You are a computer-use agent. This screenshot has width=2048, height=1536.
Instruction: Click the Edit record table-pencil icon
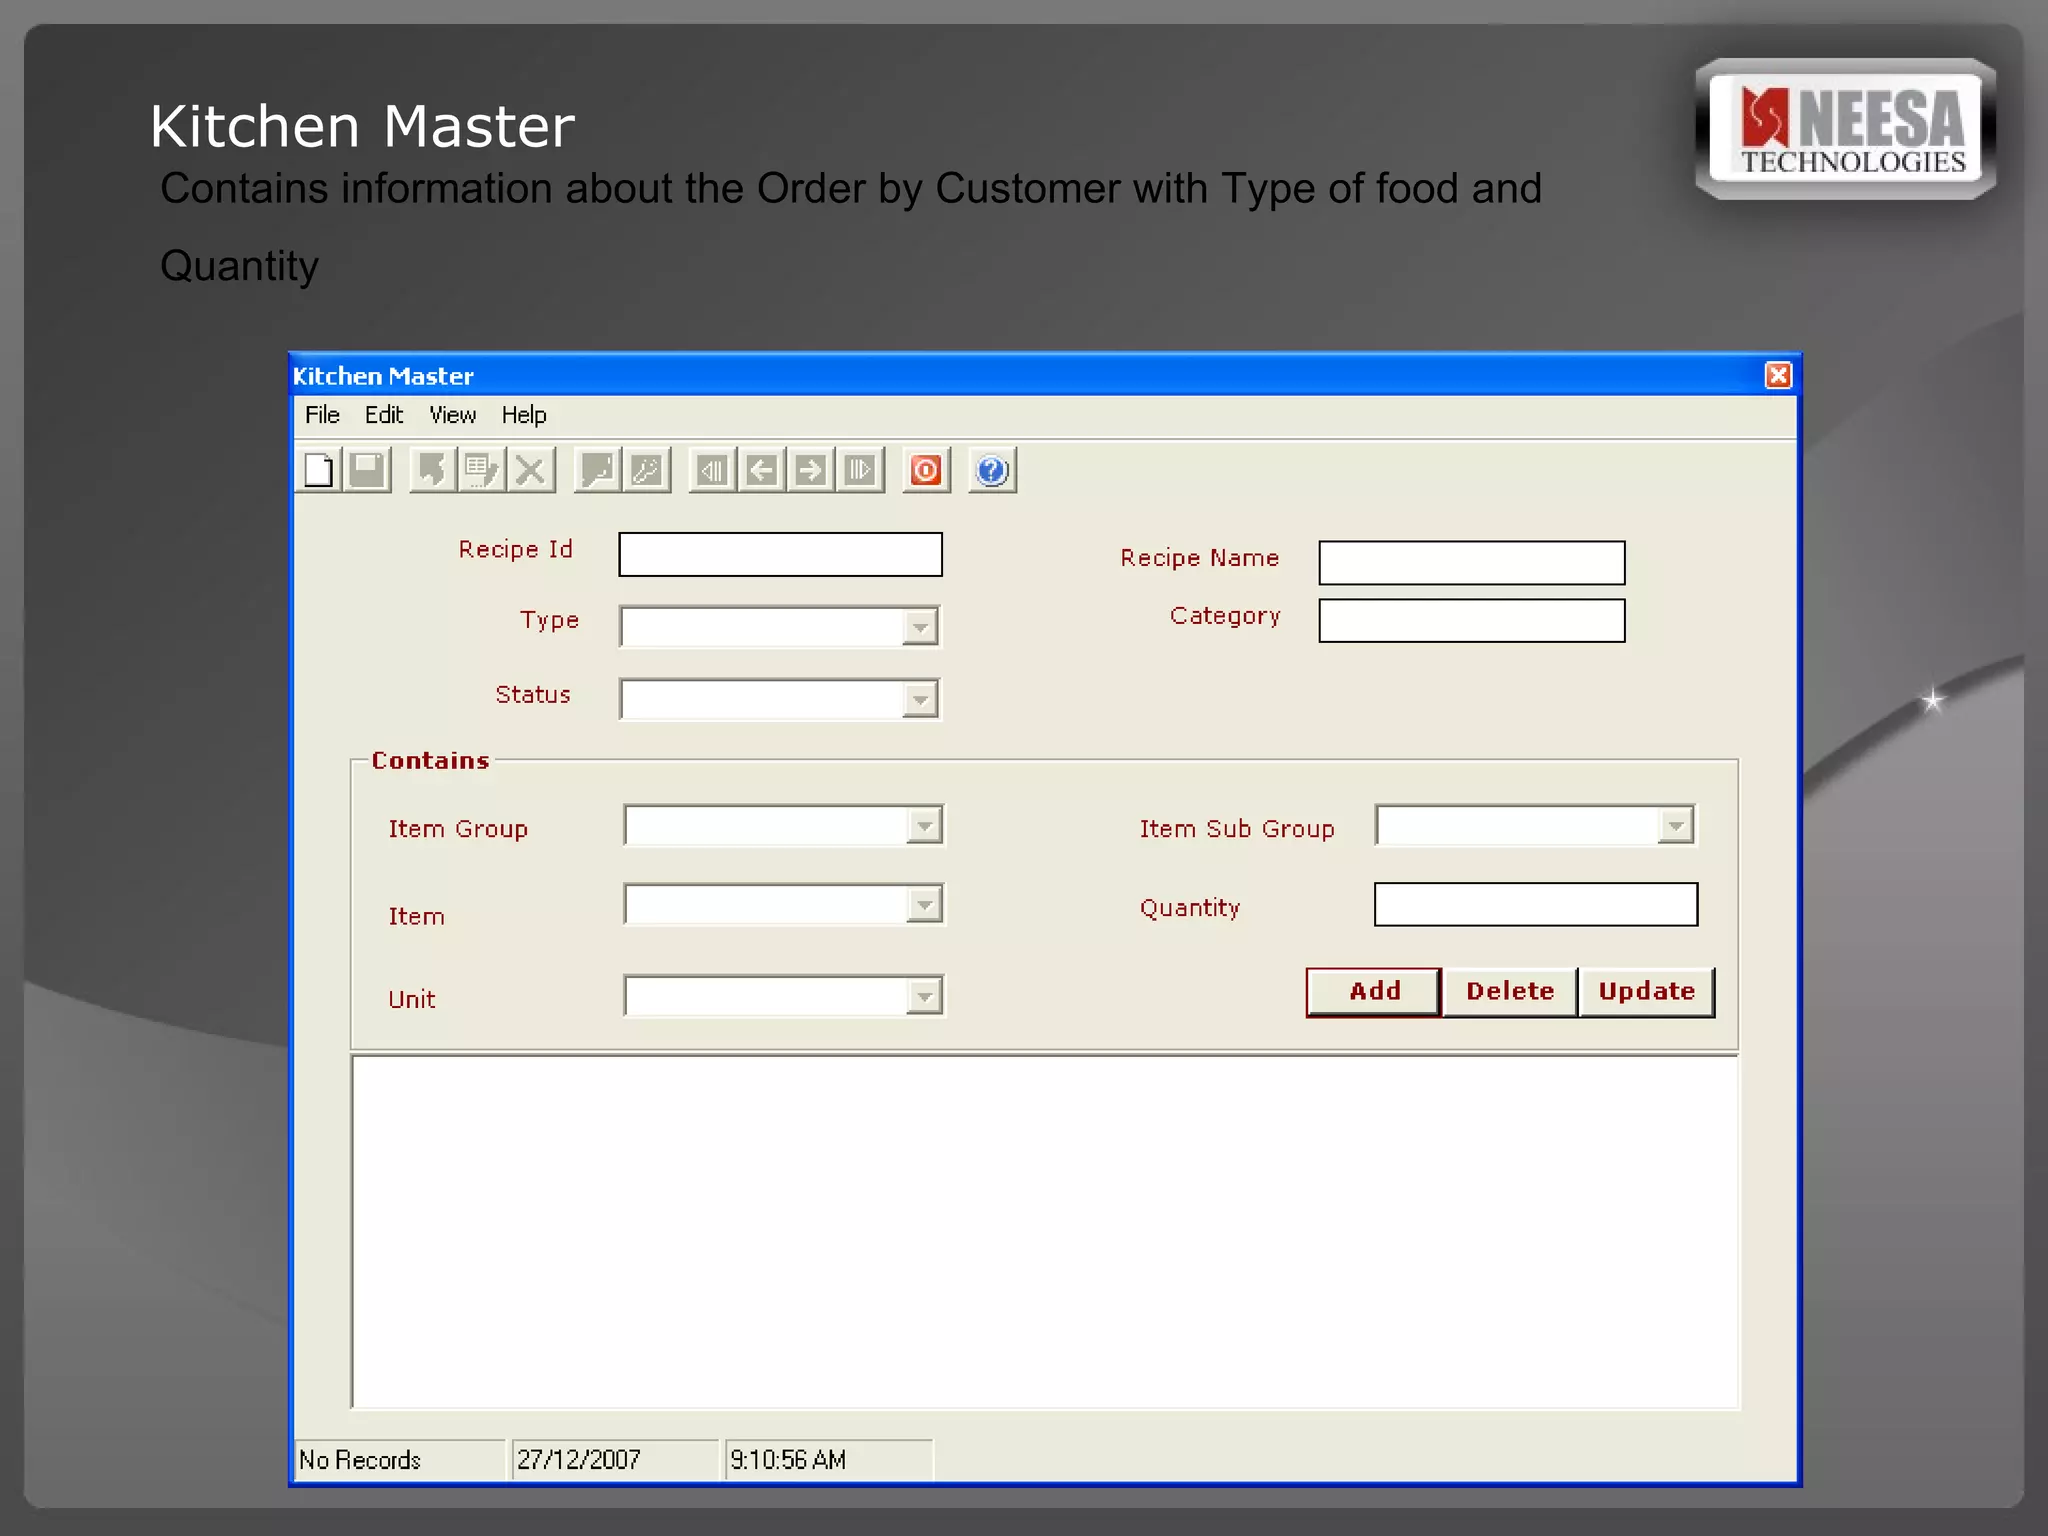tap(482, 470)
